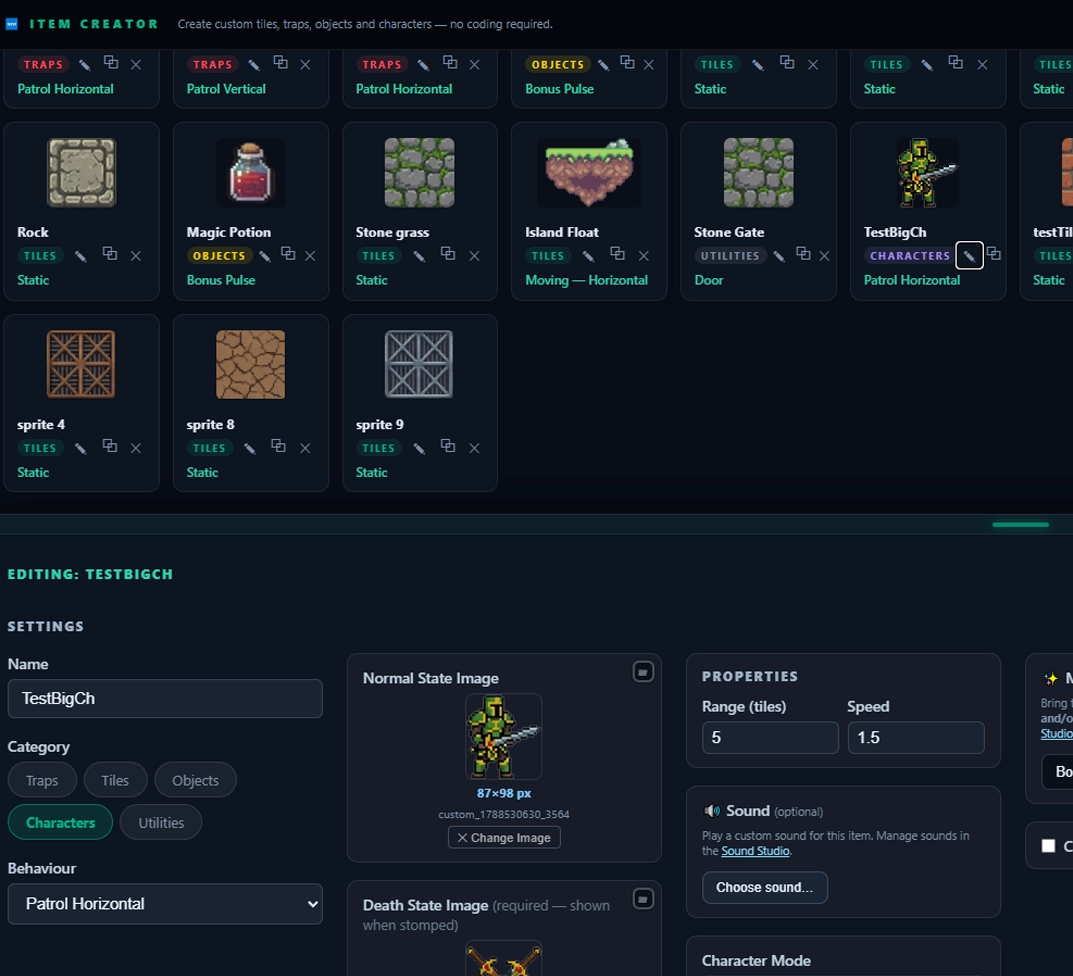
Task: Click Change Image button
Action: pos(504,838)
